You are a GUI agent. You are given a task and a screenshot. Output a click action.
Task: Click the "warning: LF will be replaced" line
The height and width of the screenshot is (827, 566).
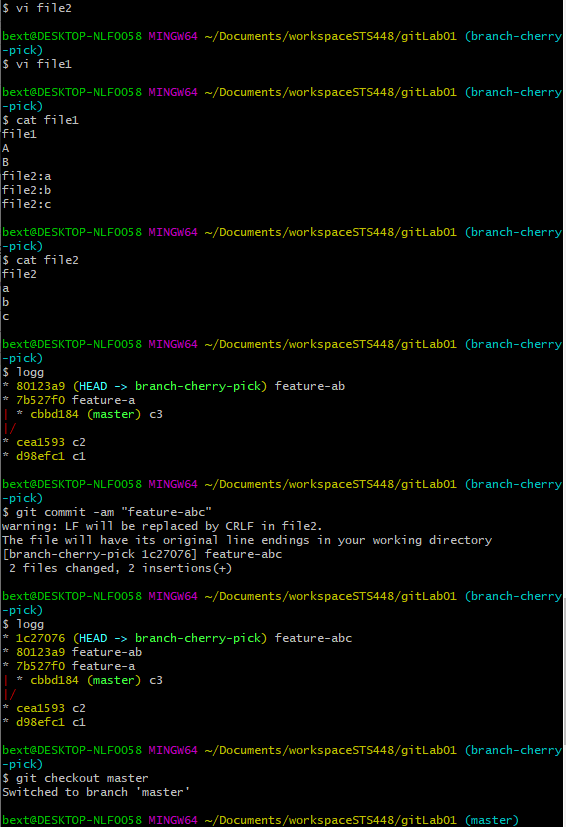pos(162,526)
